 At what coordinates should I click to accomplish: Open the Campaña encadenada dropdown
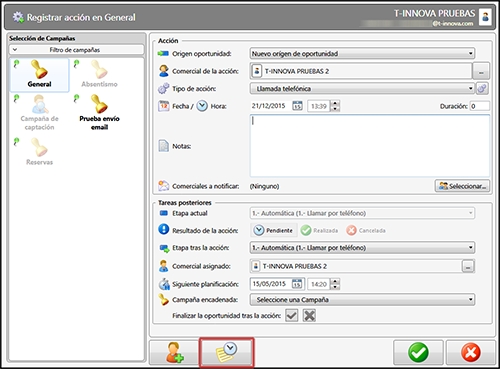click(362, 300)
